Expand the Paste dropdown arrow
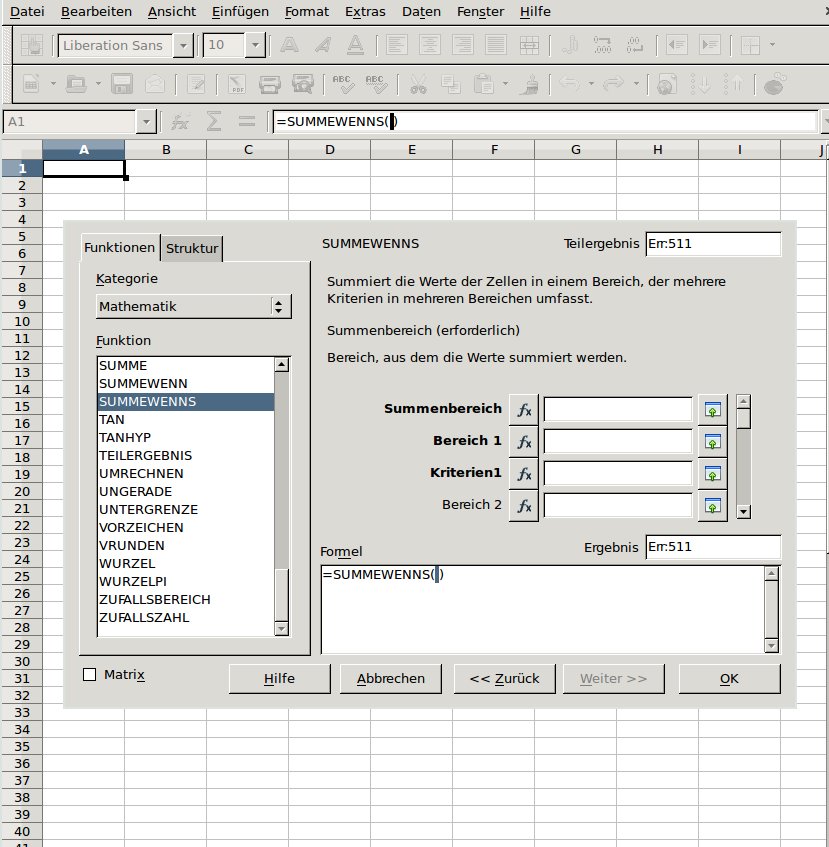 click(x=505, y=84)
